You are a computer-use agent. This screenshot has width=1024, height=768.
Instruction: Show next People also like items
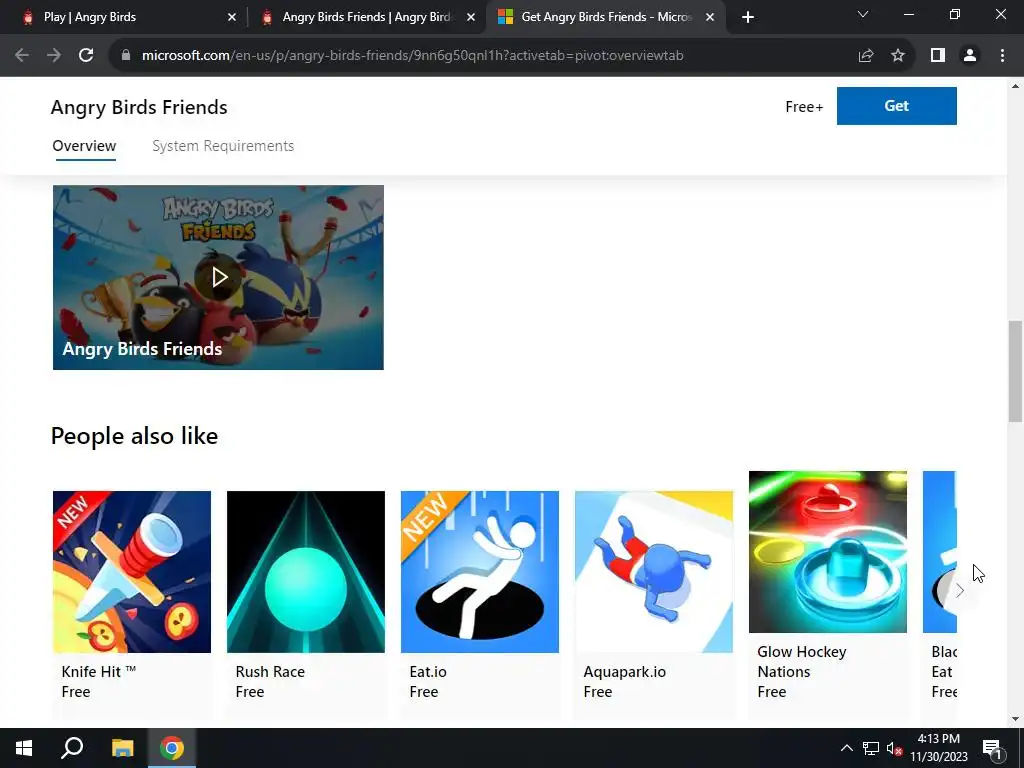959,591
